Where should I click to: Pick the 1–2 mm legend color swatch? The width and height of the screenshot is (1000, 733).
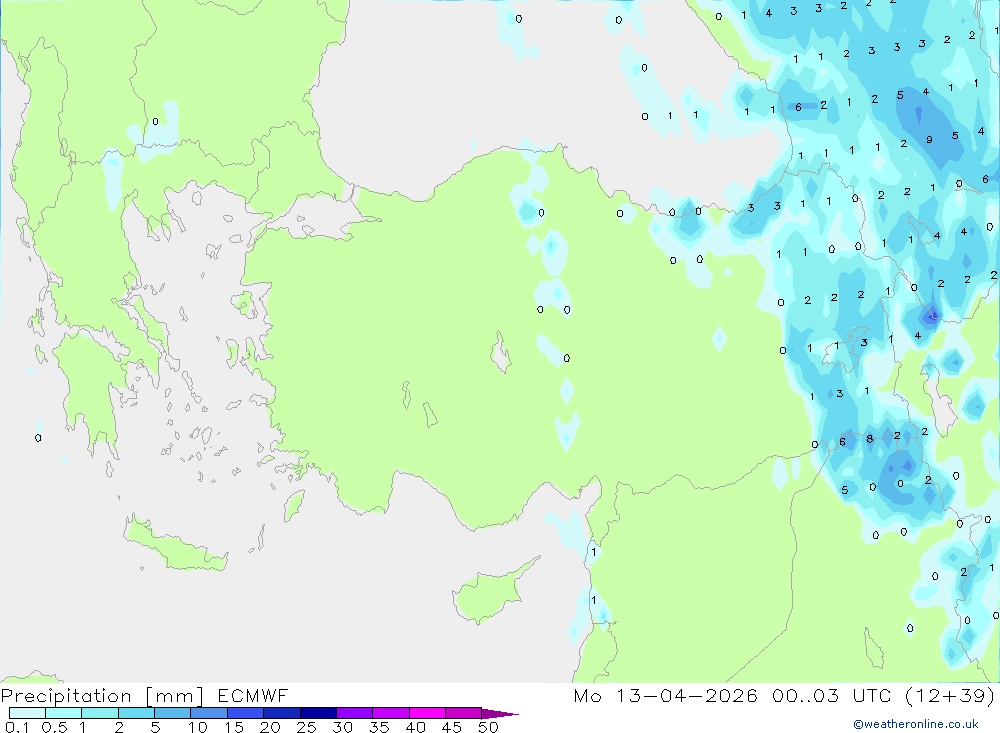(99, 713)
